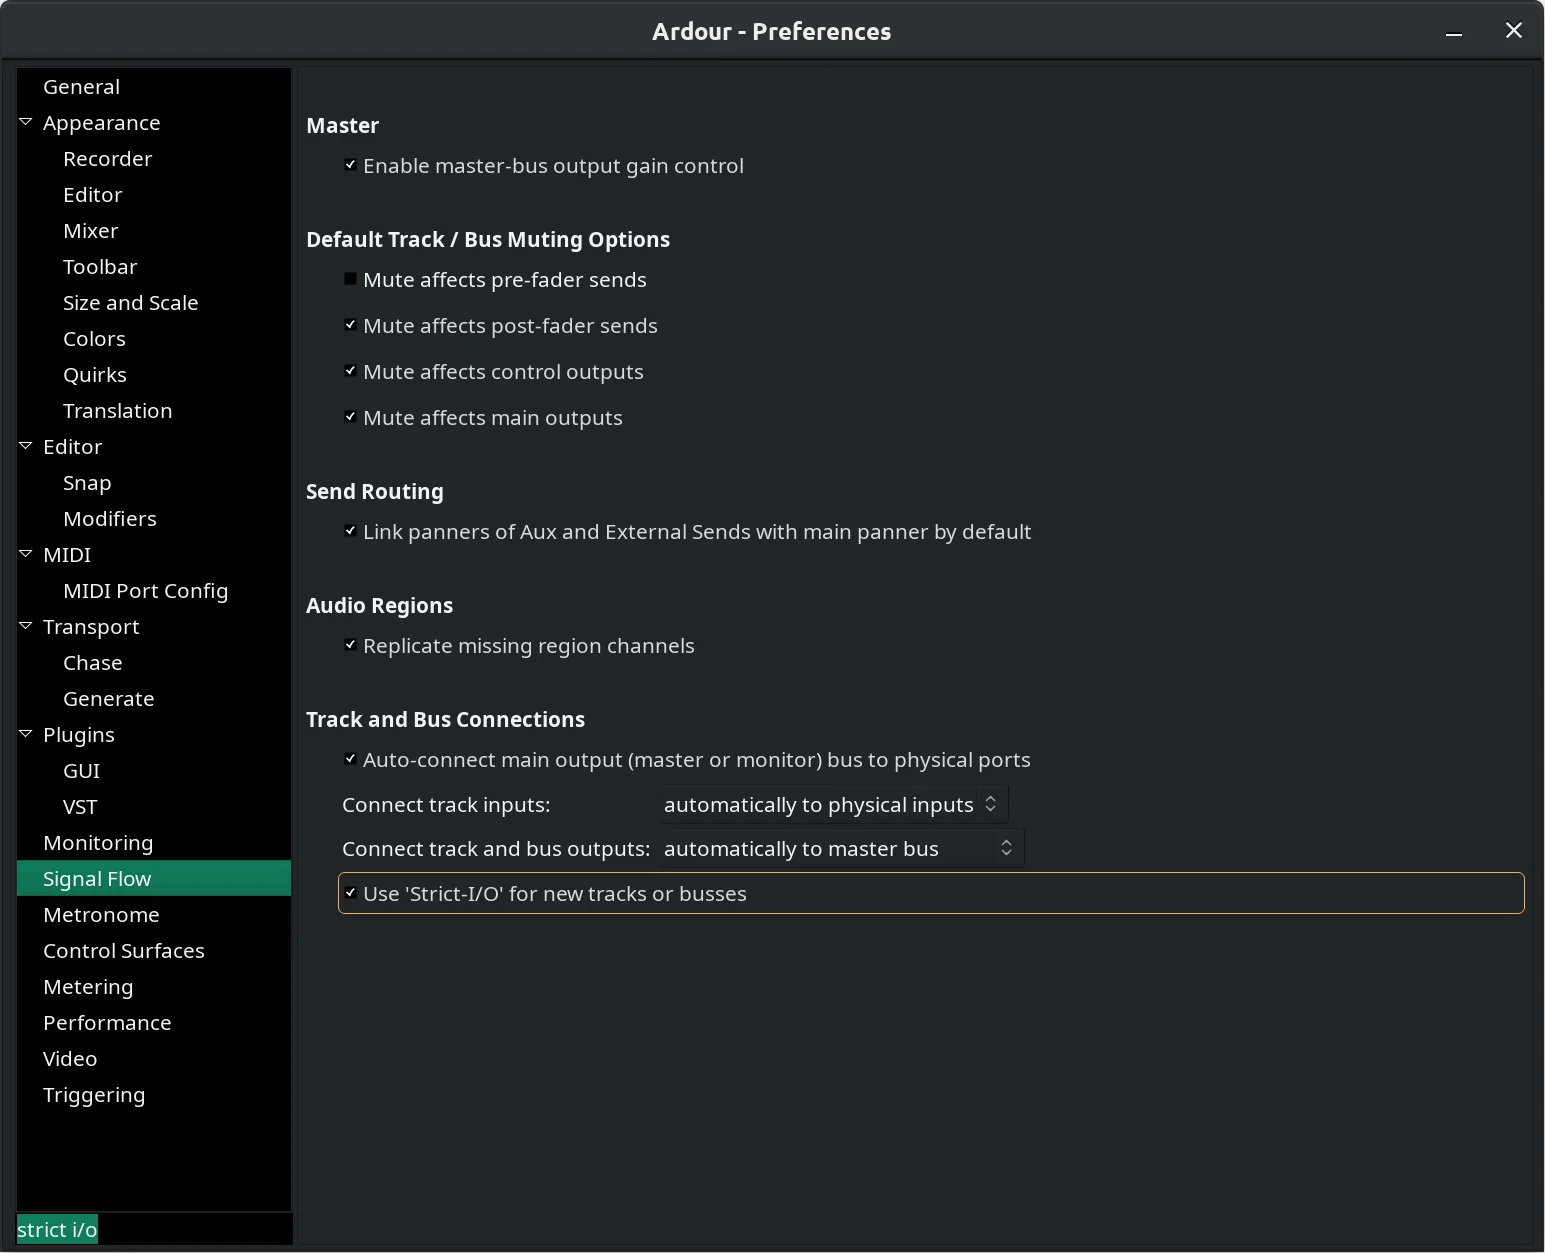Collapse the MIDI tree section
Screen dimensions: 1545x1253
[x=26, y=554]
